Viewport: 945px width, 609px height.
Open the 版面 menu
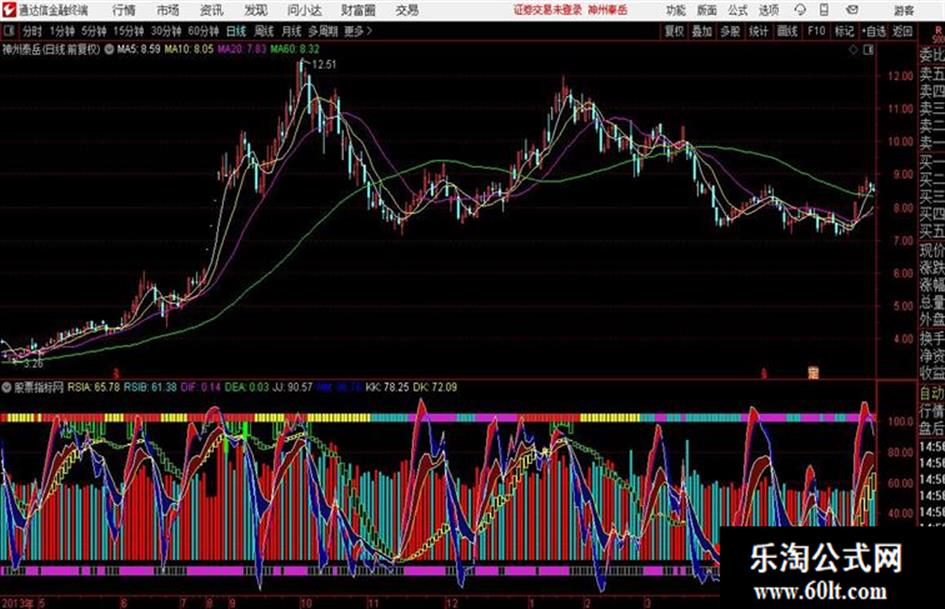[706, 10]
